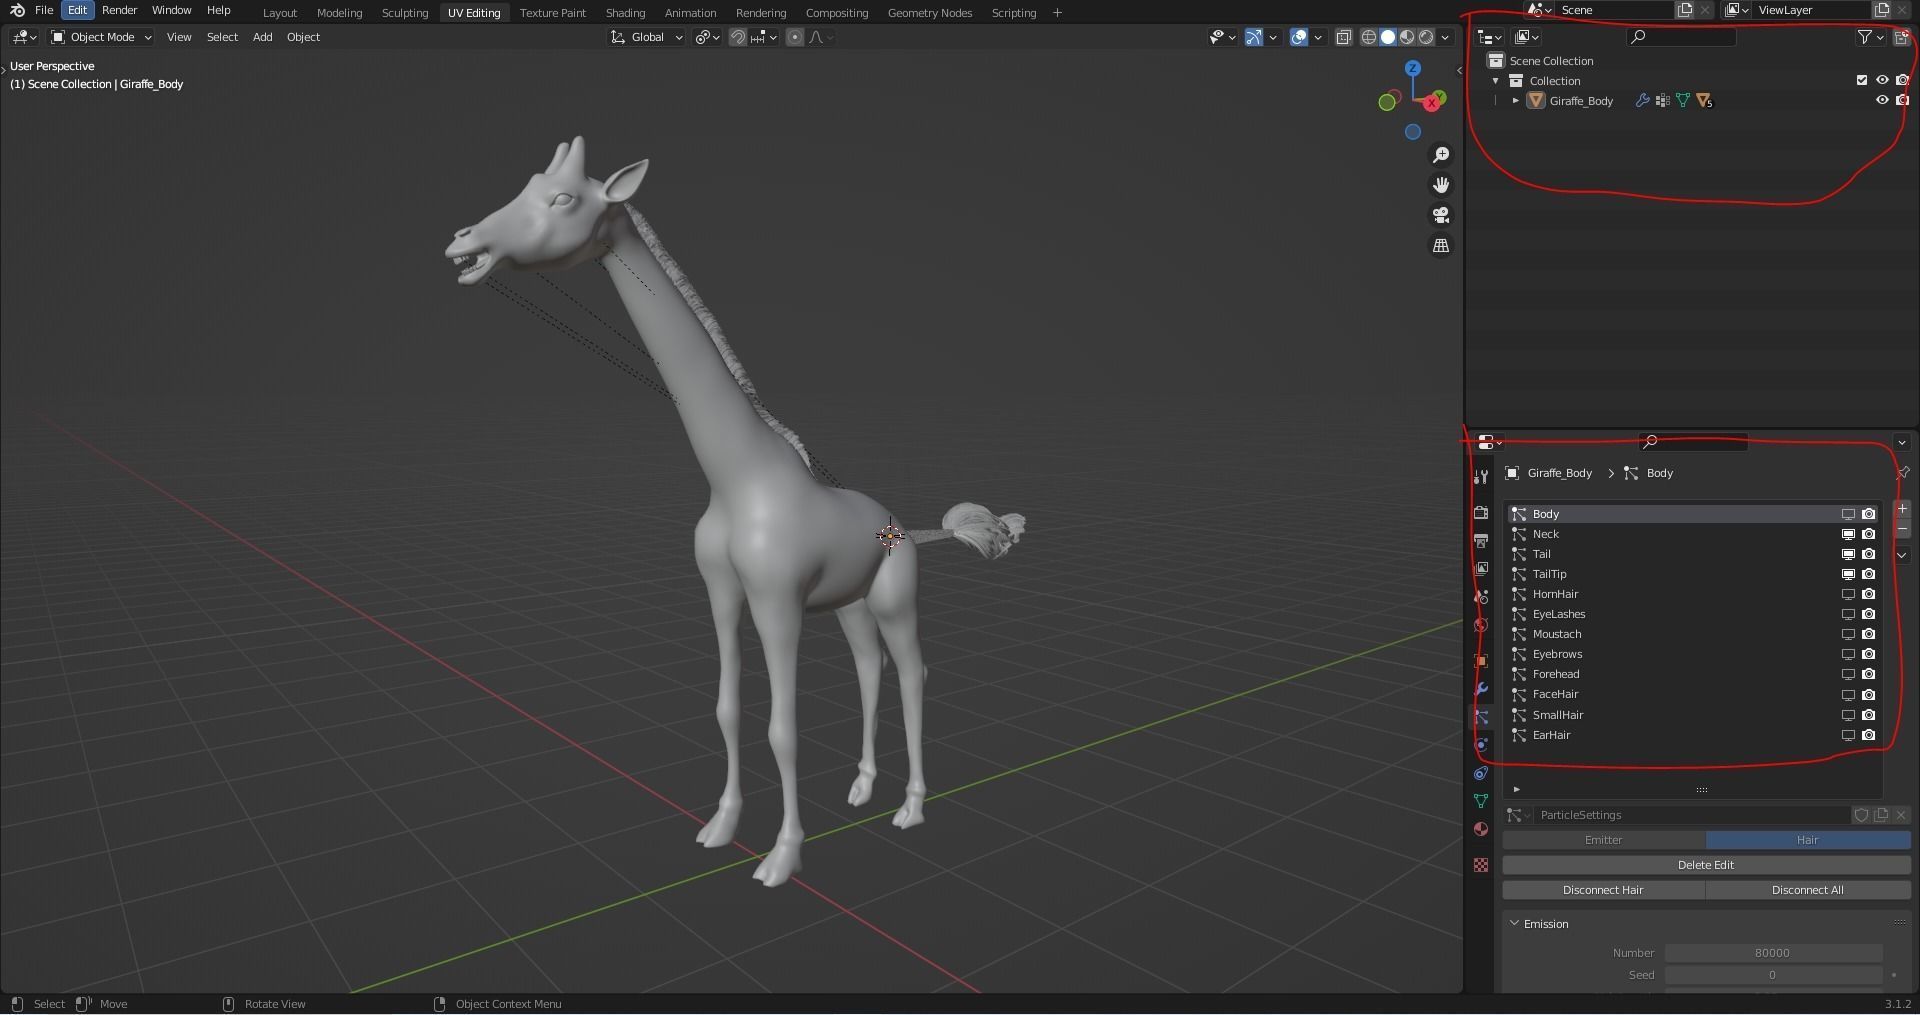This screenshot has width=1920, height=1015.
Task: Open the Output properties tab
Action: (x=1481, y=540)
